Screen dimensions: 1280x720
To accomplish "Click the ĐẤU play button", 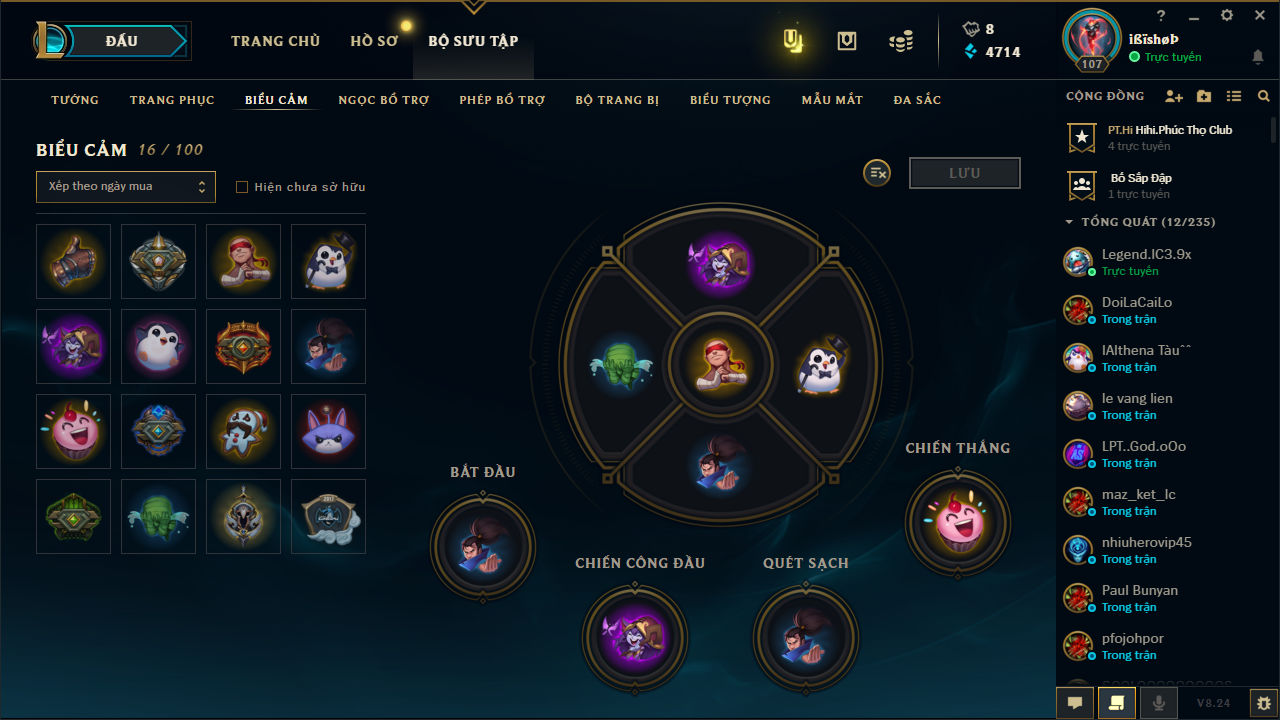I will coord(123,41).
